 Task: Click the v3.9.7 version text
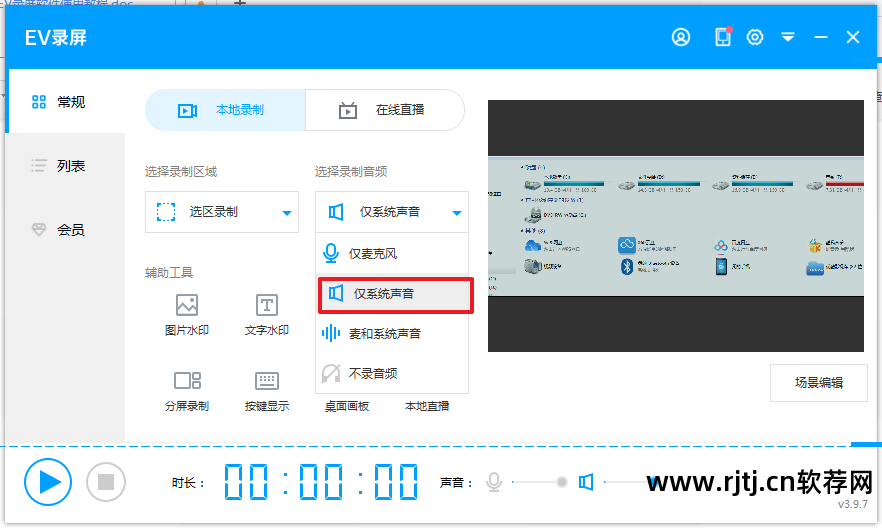(x=853, y=504)
